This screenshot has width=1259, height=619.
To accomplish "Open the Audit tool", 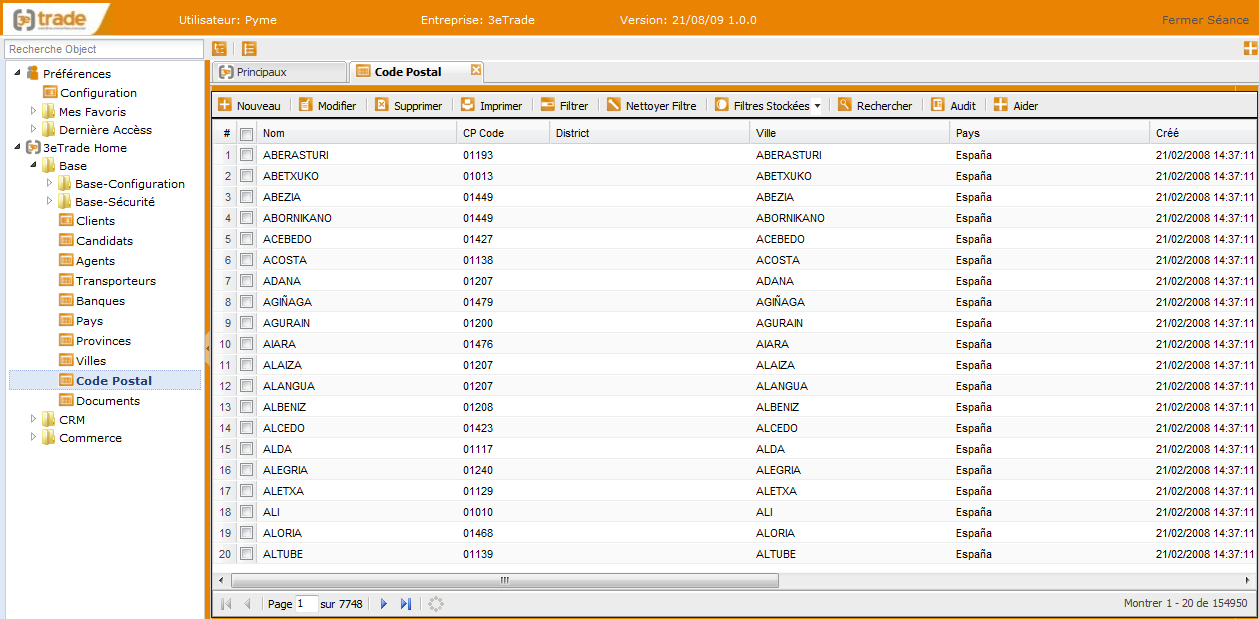I will pos(938,105).
